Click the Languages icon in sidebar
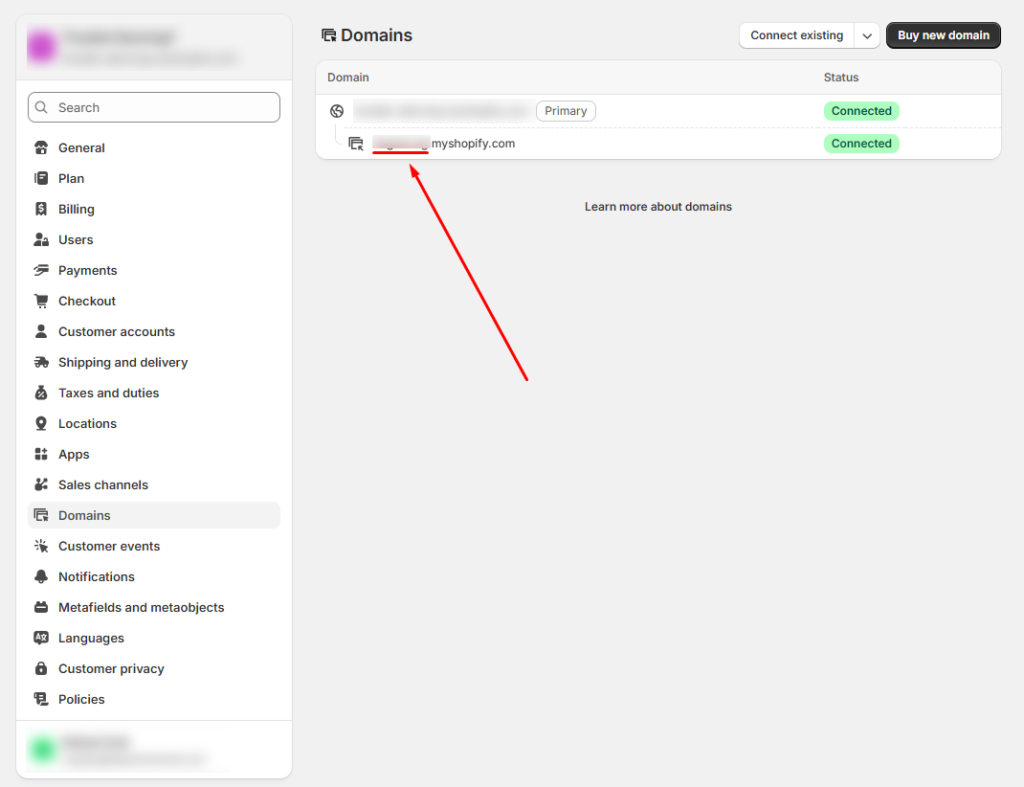This screenshot has width=1024, height=787. (41, 638)
